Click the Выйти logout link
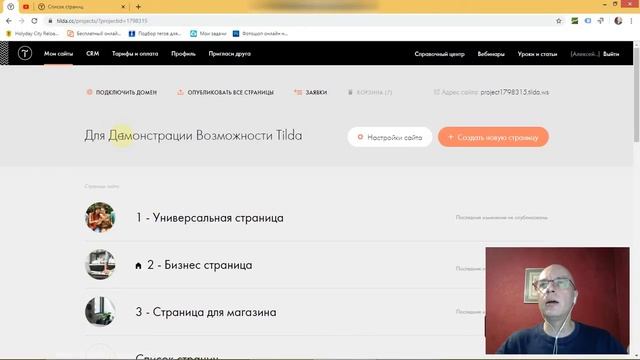Viewport: 640px width, 360px height. [x=611, y=54]
